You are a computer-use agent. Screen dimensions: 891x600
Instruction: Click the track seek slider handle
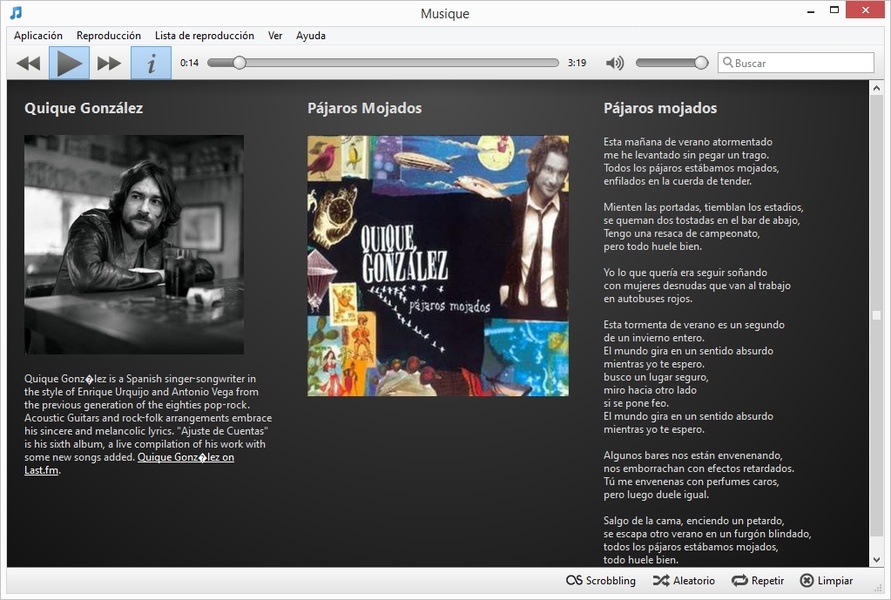[239, 62]
